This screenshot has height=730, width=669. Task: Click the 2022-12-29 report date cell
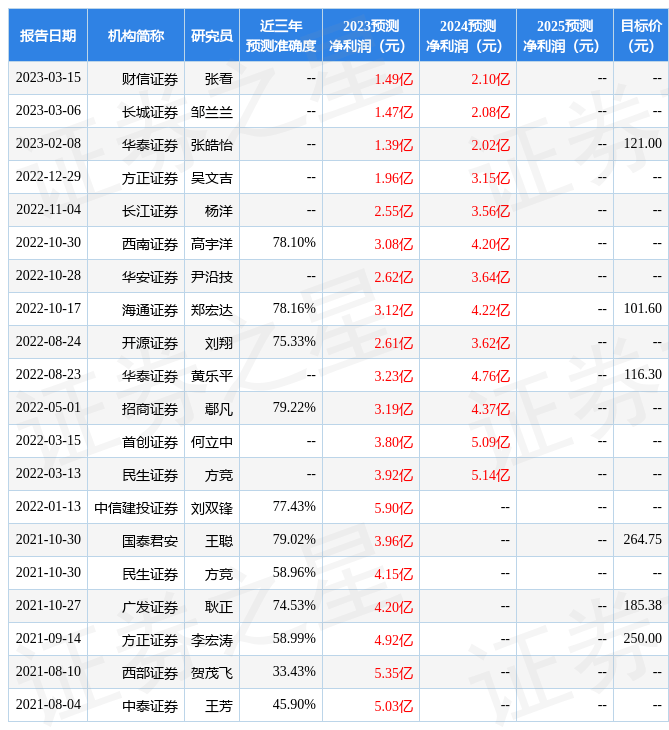[x=48, y=177]
